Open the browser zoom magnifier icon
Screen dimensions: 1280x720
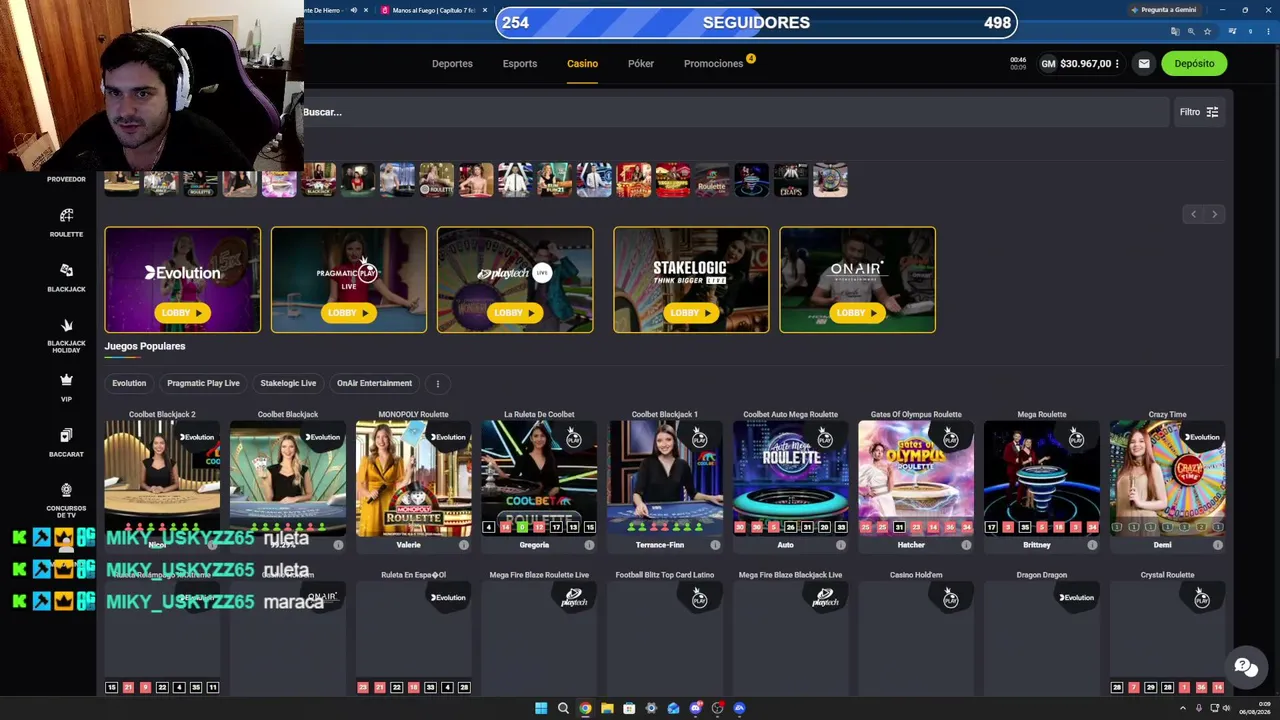pyautogui.click(x=1191, y=32)
